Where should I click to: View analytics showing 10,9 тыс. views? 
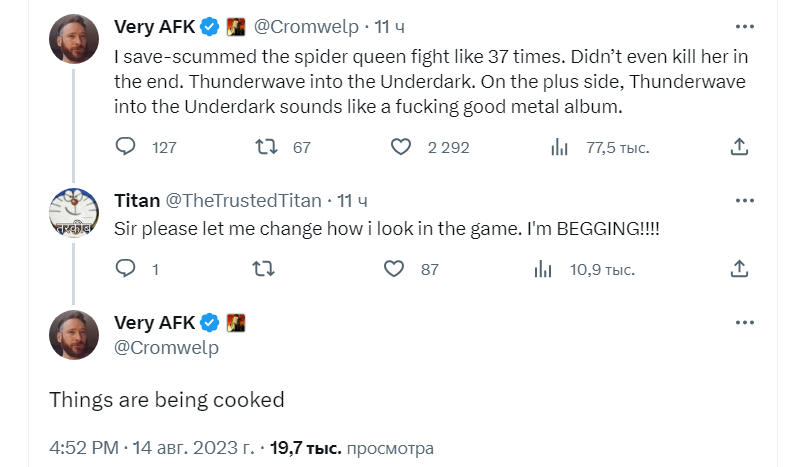point(543,269)
